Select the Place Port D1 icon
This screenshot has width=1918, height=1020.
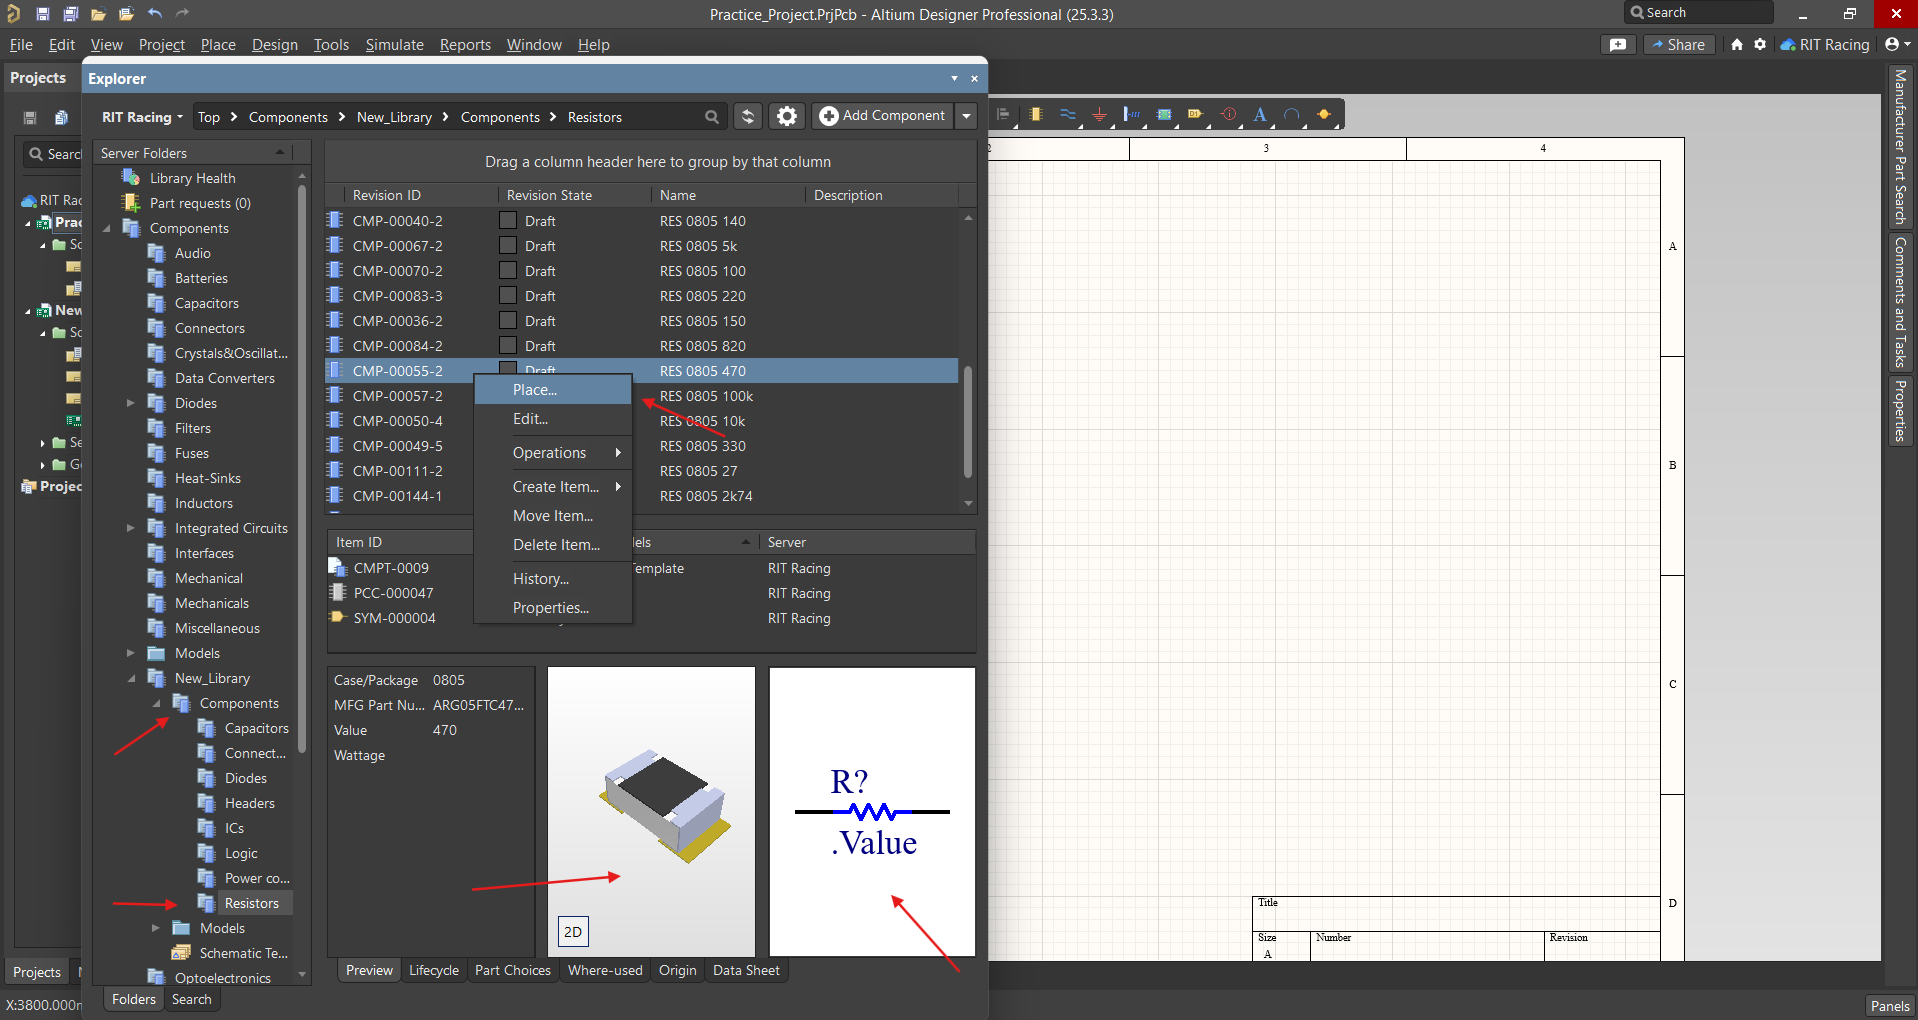(1196, 115)
